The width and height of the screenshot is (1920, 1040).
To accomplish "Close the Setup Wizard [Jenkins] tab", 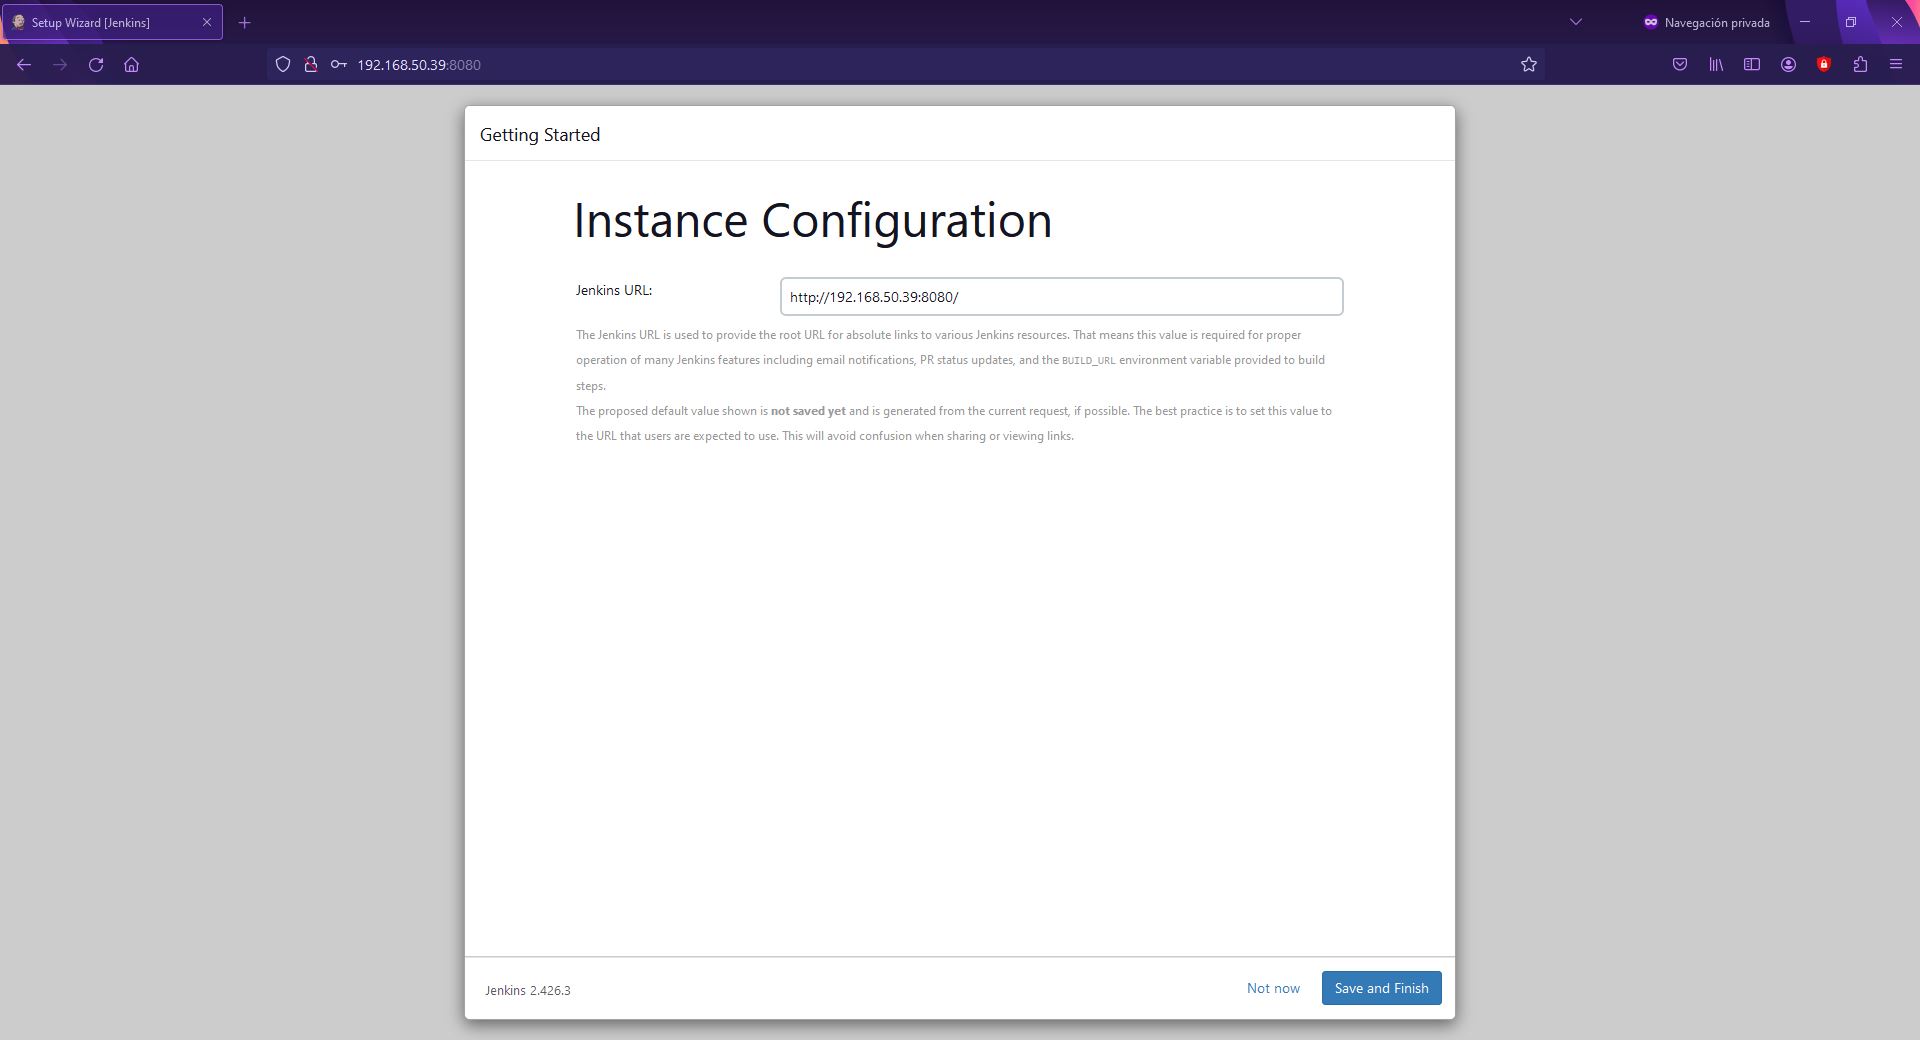I will [x=207, y=22].
